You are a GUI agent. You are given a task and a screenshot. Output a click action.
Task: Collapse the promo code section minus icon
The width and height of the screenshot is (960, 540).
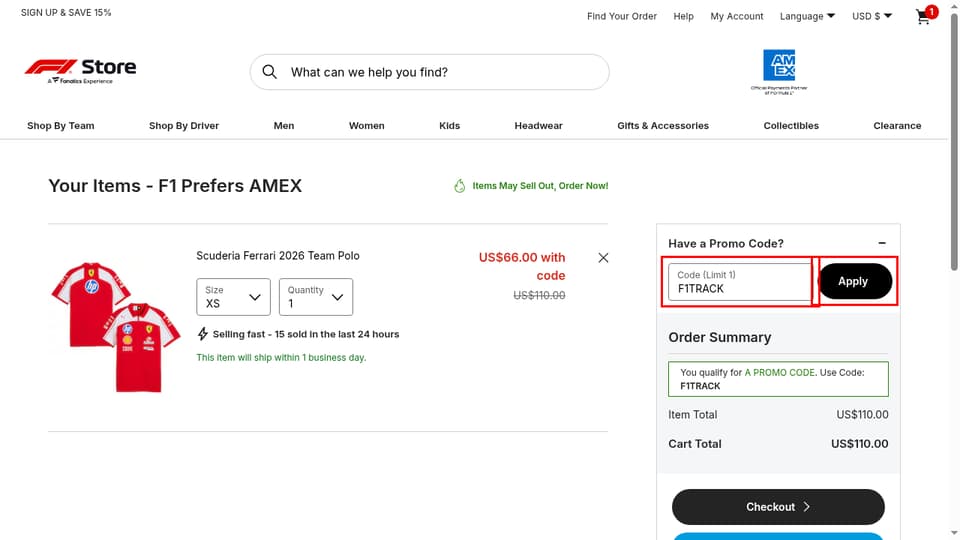coord(882,243)
